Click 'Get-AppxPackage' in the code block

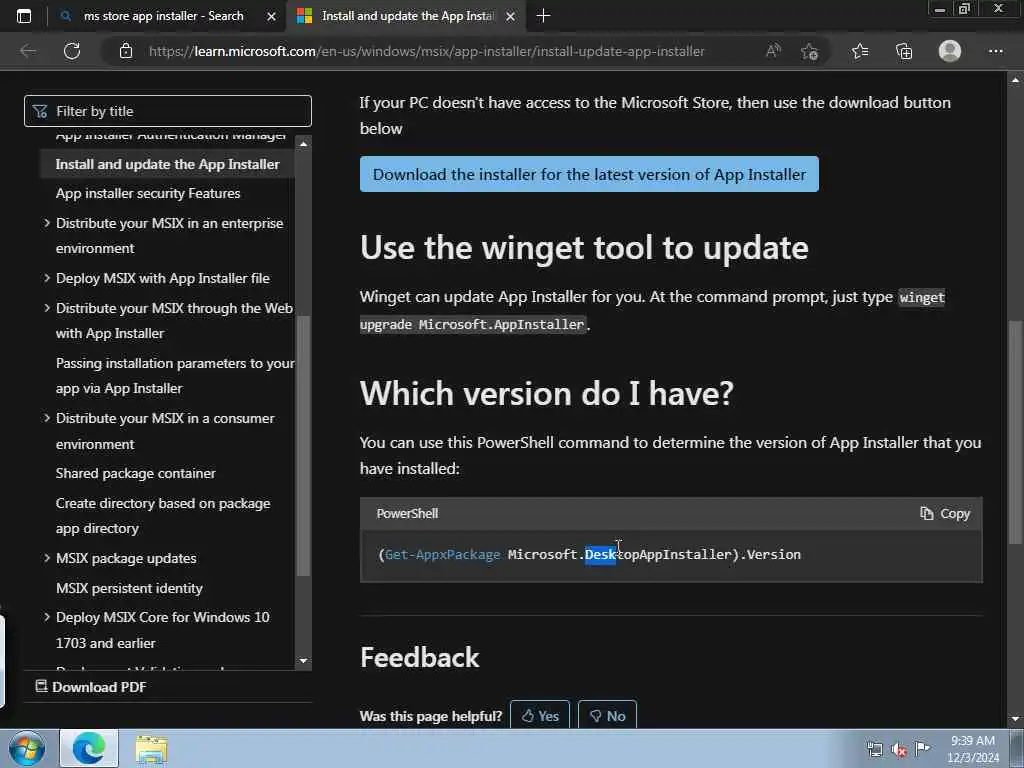[x=443, y=554]
